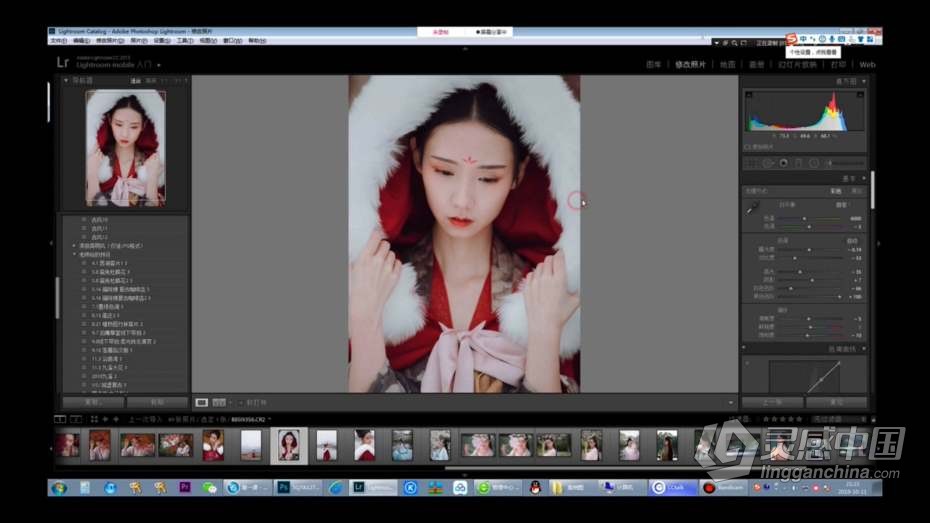The width and height of the screenshot is (930, 523).
Task: Open the main window display icon
Action: pos(60,419)
